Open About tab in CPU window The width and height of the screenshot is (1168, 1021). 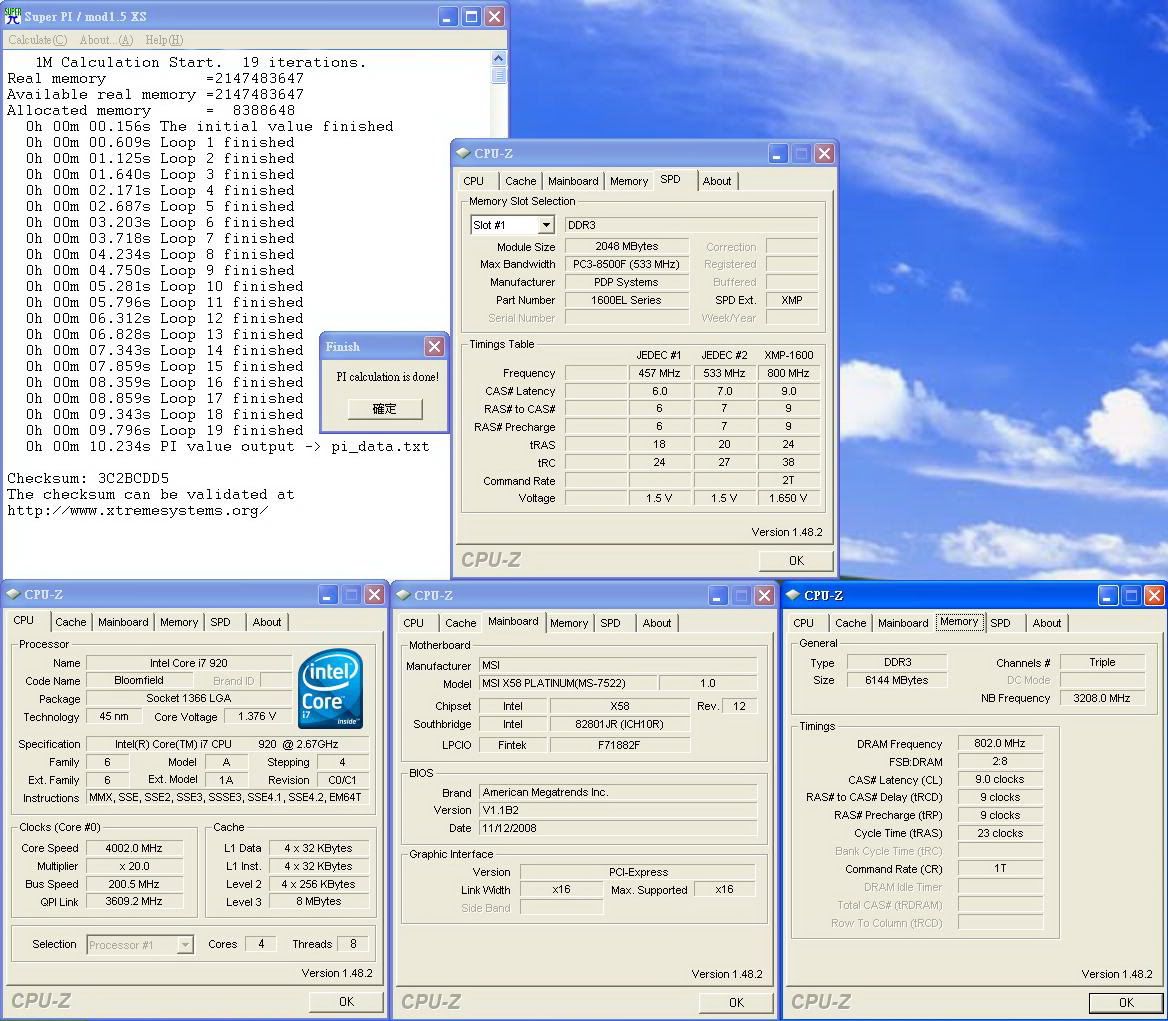(267, 622)
